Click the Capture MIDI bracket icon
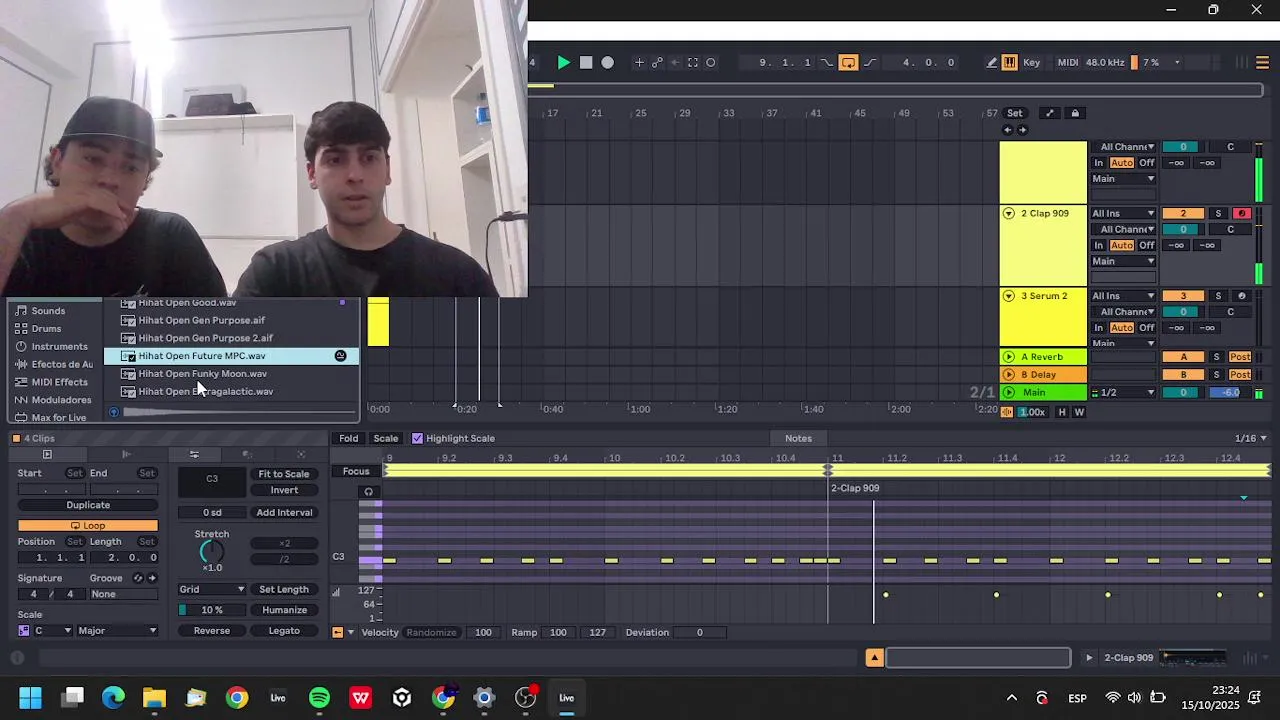 coord(693,62)
